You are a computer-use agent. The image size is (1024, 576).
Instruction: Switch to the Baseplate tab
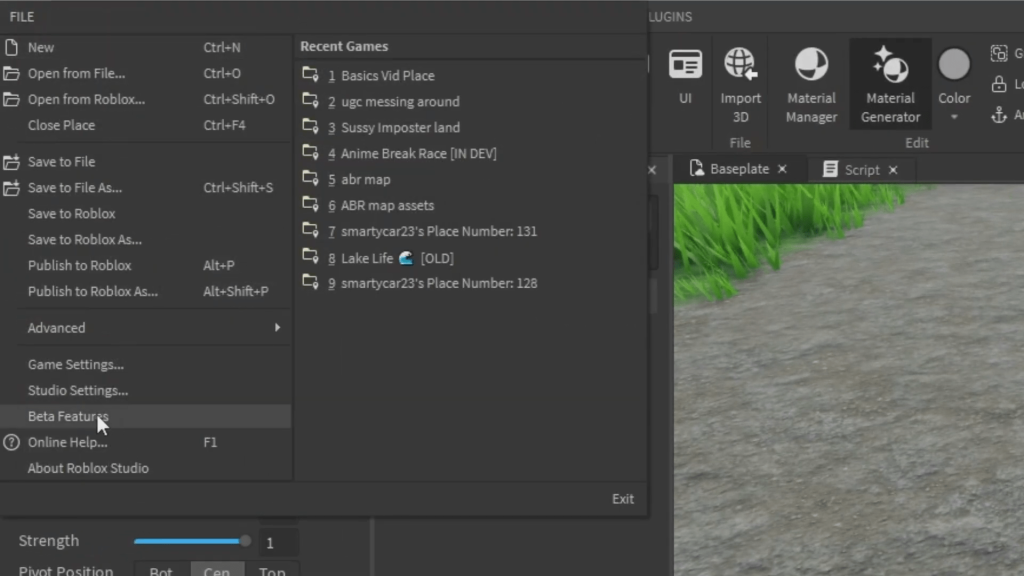(739, 169)
